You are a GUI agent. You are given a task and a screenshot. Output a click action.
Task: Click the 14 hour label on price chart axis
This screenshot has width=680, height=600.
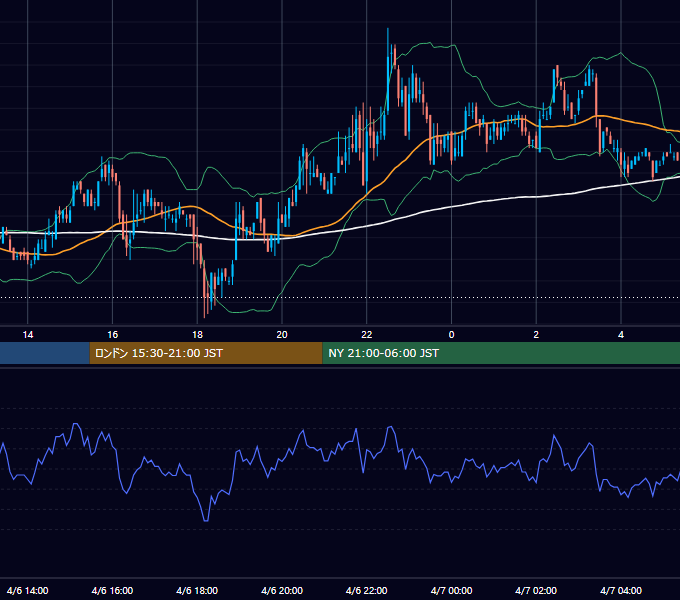(28, 335)
